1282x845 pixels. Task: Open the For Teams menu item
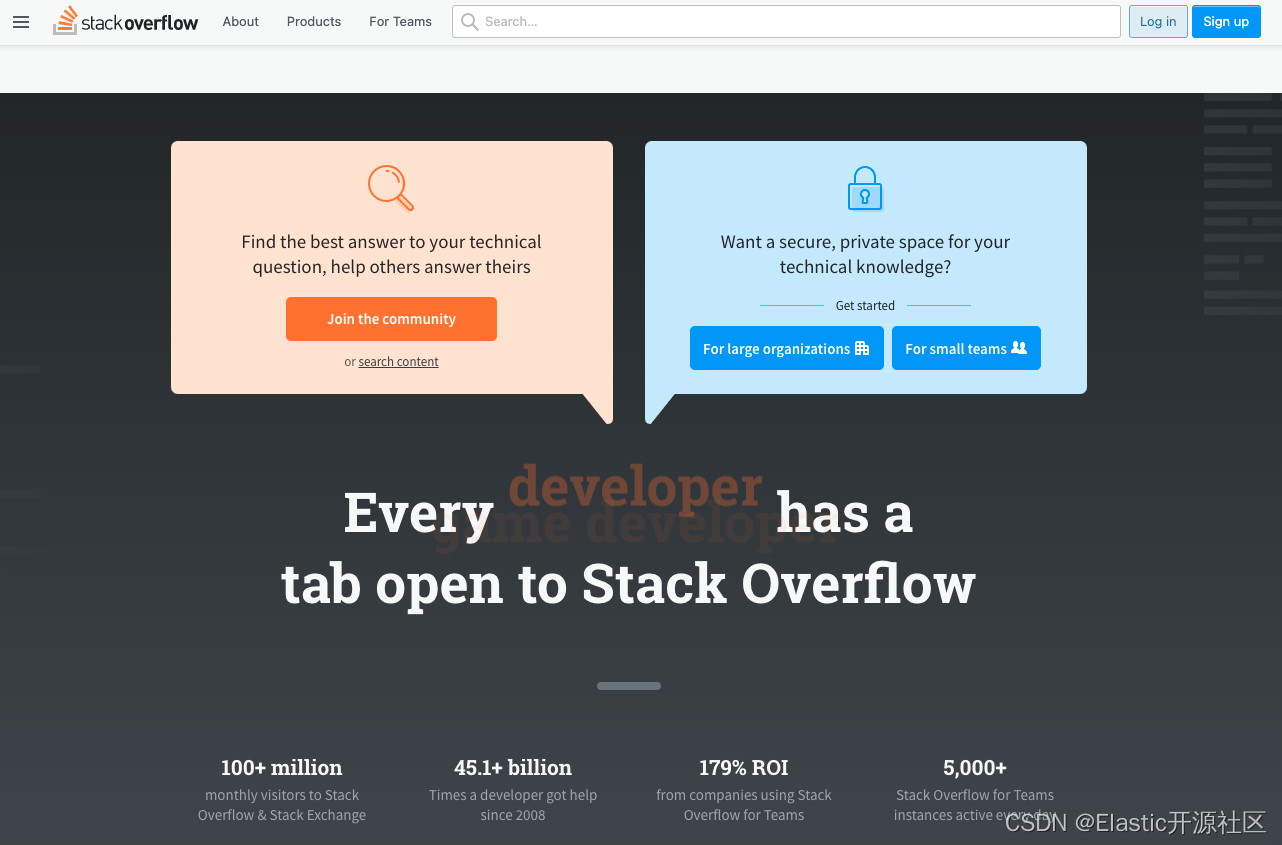pos(400,22)
